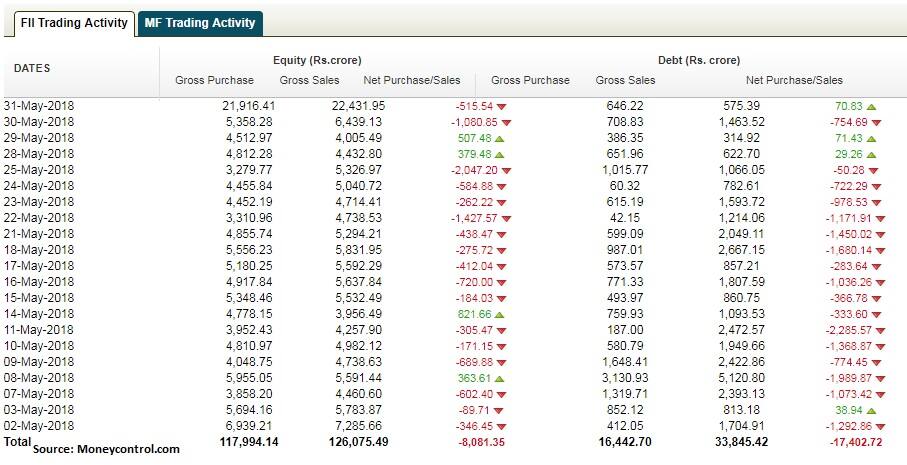The width and height of the screenshot is (907, 465).
Task: Click the Source: Moneycontrol.com text
Action: [x=106, y=450]
